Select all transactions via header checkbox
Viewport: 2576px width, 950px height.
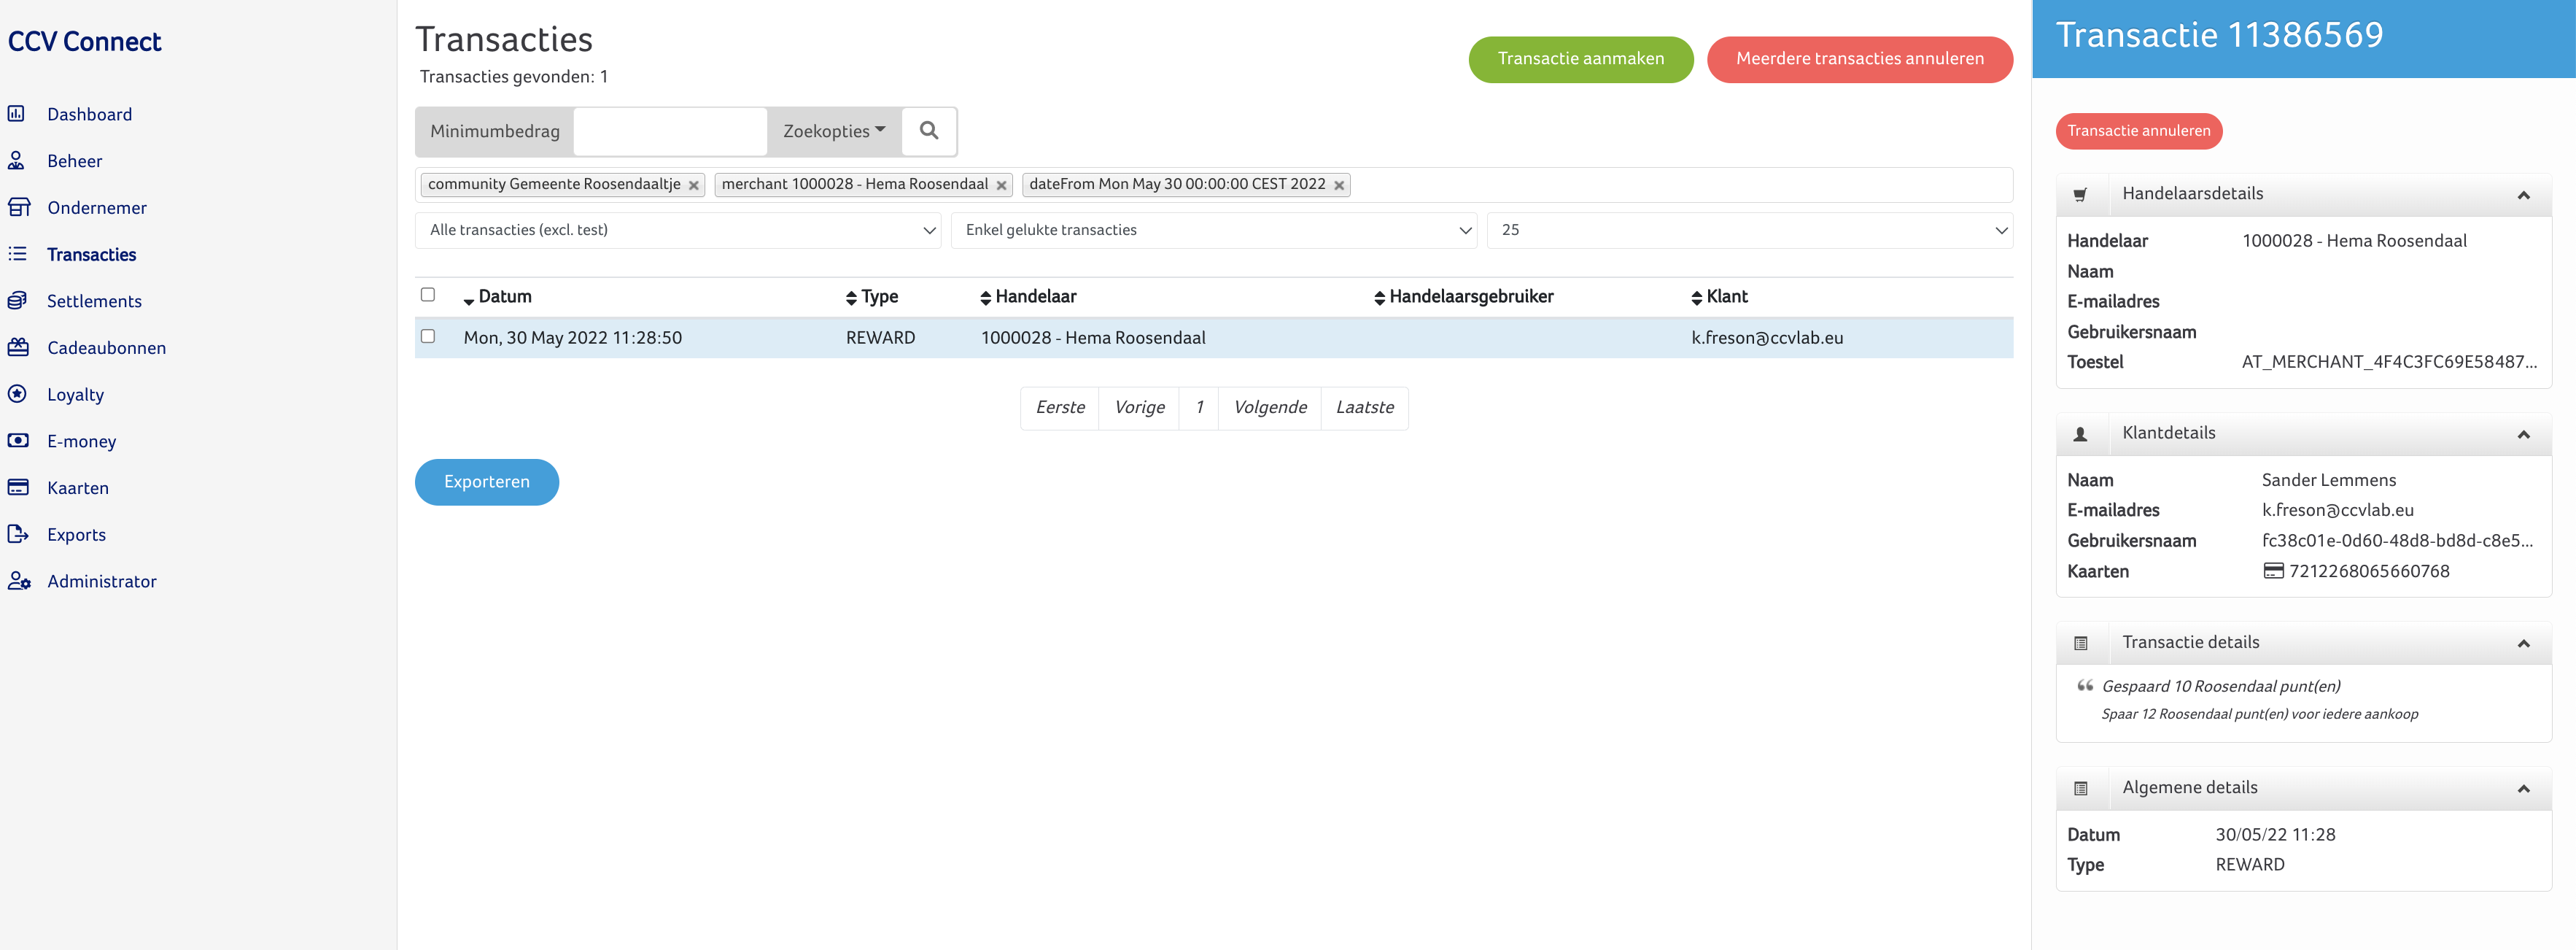(x=428, y=295)
